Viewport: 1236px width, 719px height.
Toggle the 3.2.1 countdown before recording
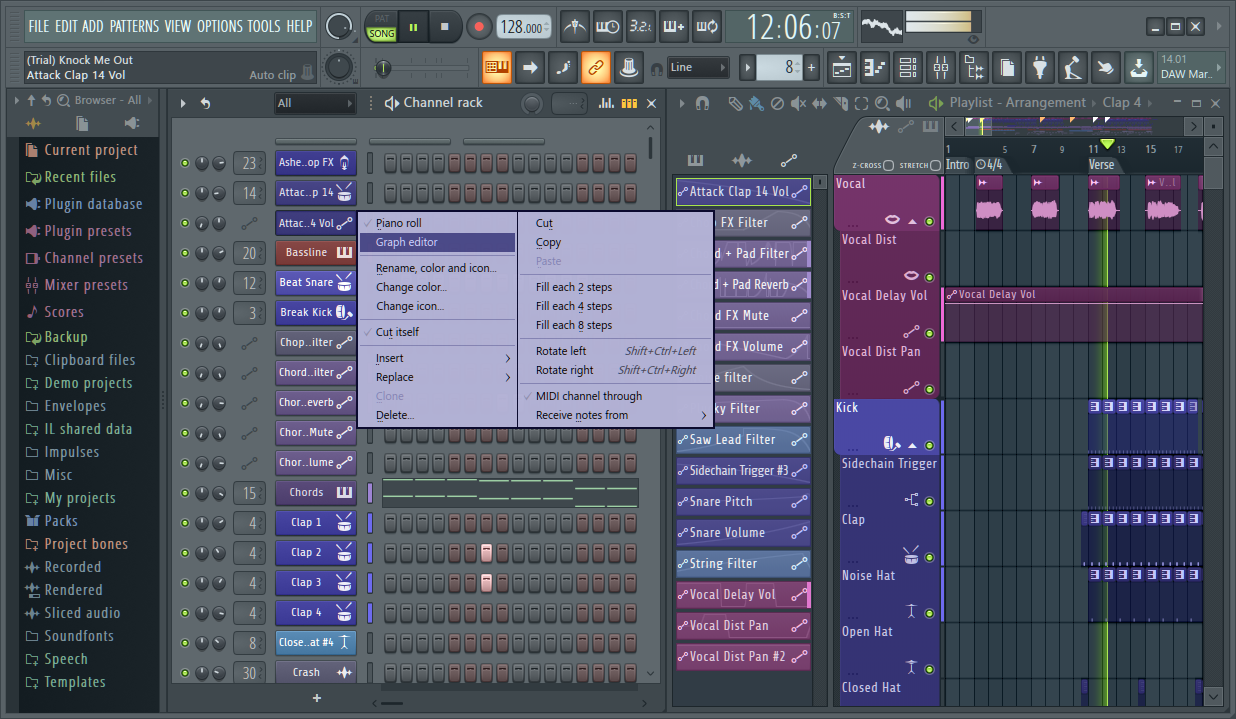coord(641,27)
